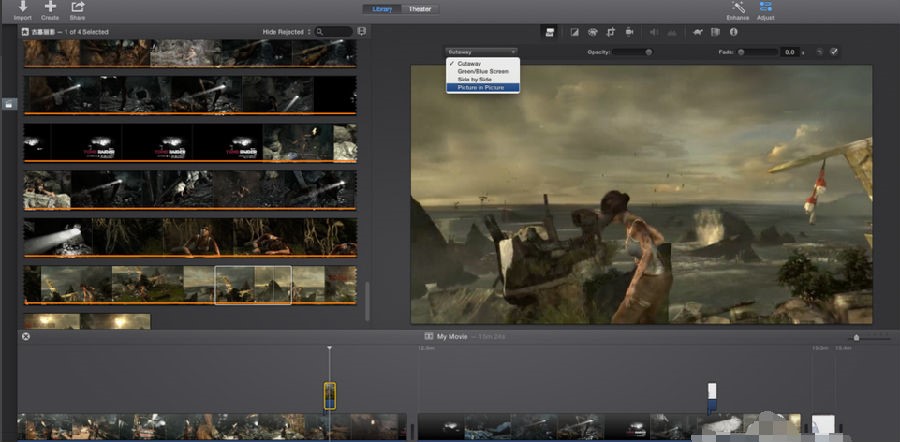The width and height of the screenshot is (900, 442).
Task: Click the reset overlay arrow icon
Action: point(820,52)
